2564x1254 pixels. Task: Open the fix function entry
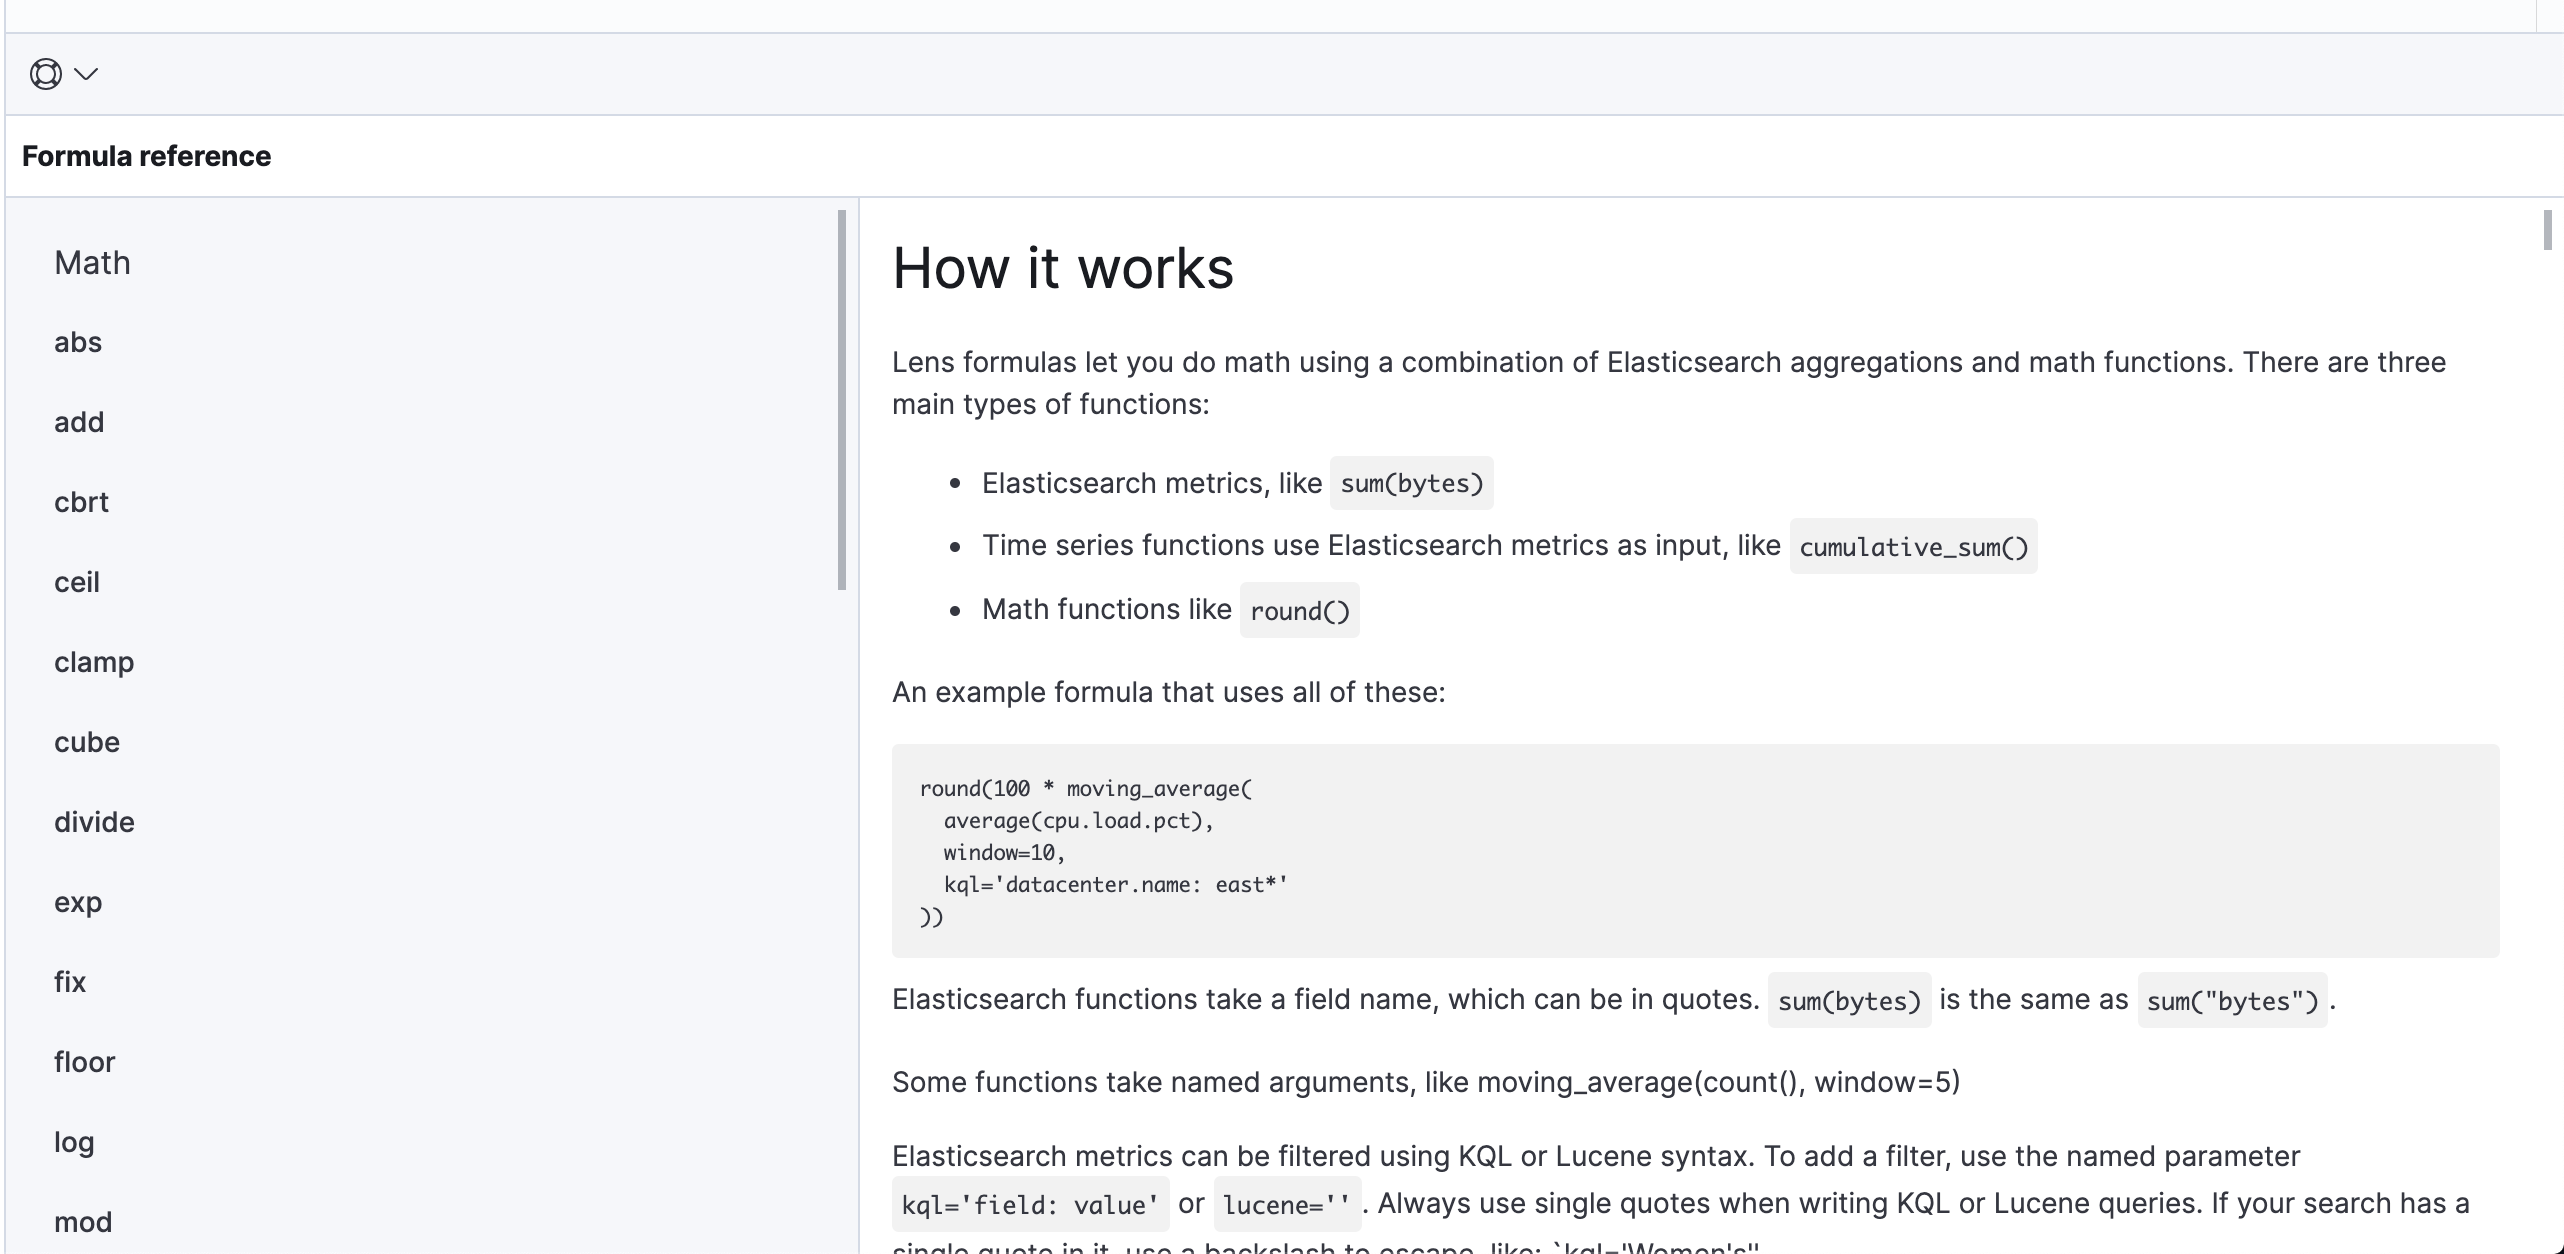70,982
